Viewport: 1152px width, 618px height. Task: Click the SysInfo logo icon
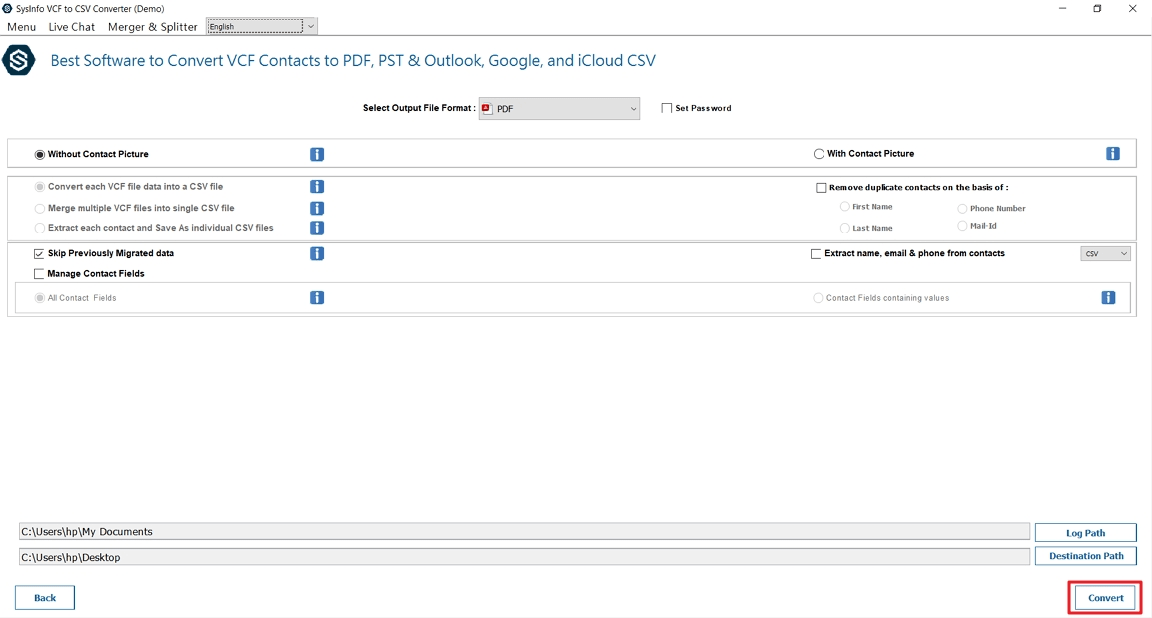(x=18, y=60)
